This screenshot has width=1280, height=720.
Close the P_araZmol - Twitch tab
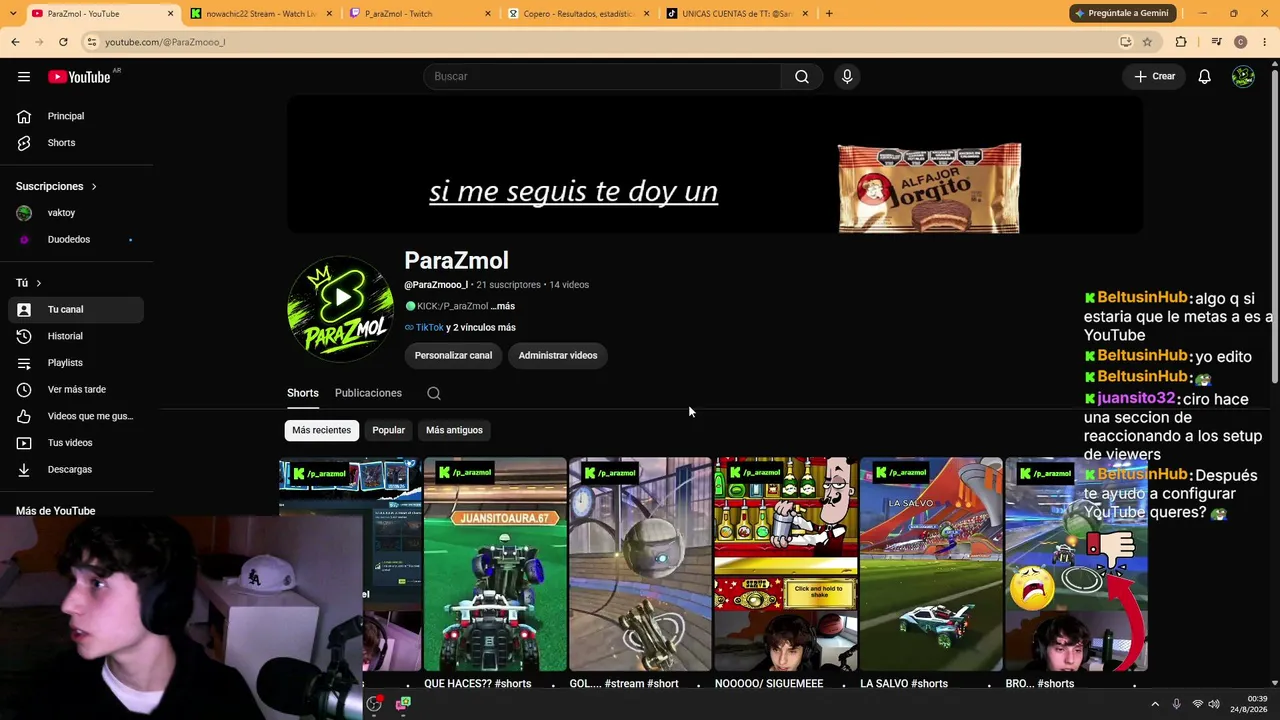pyautogui.click(x=488, y=14)
